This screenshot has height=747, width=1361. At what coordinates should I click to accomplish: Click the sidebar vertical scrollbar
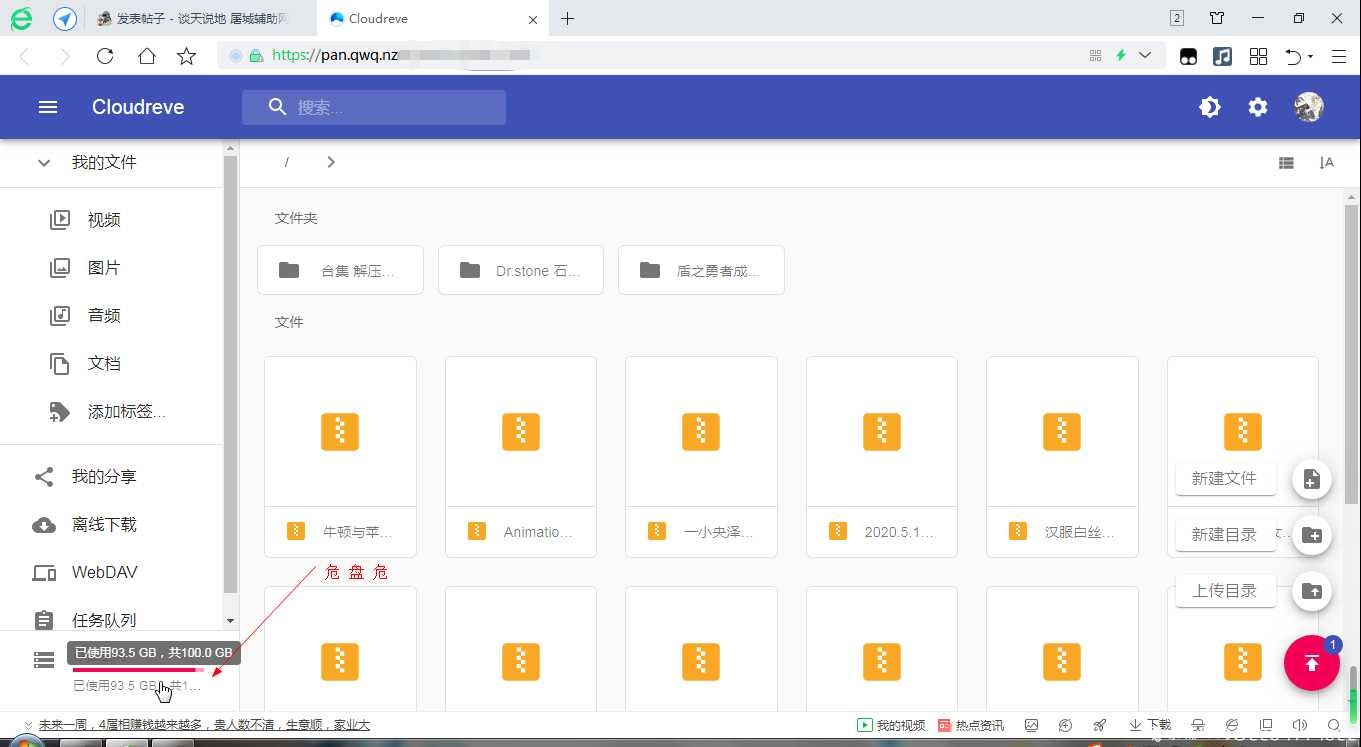click(x=230, y=375)
